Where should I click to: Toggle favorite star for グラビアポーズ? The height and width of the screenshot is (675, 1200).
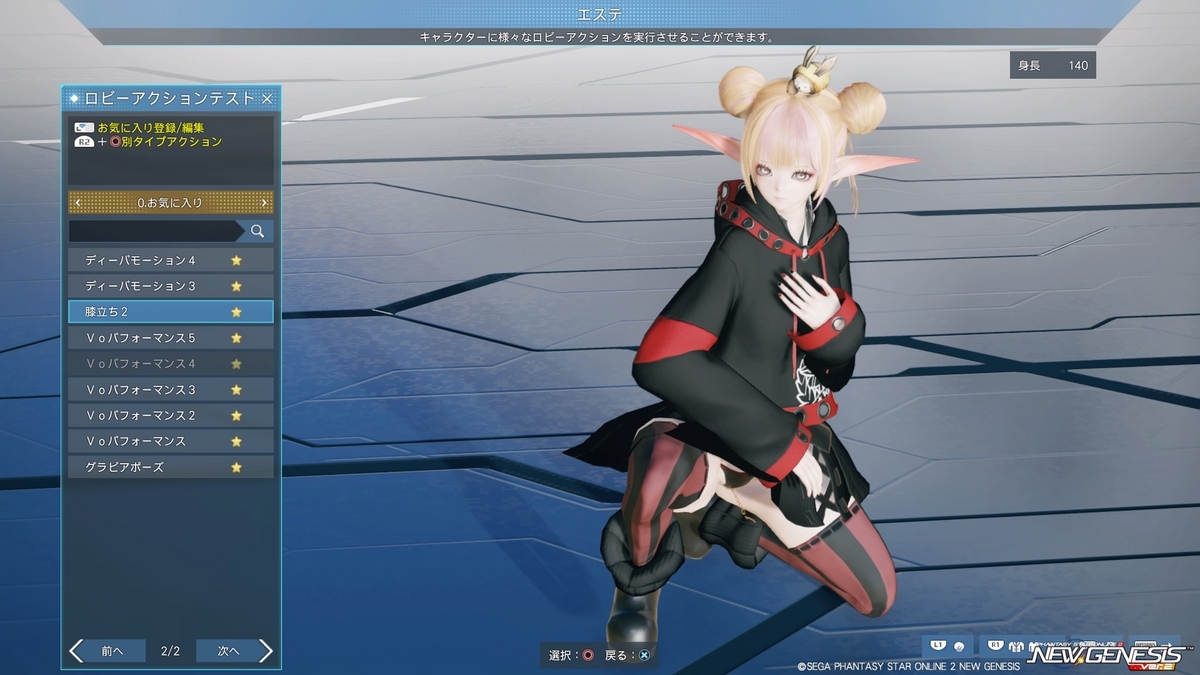(237, 467)
